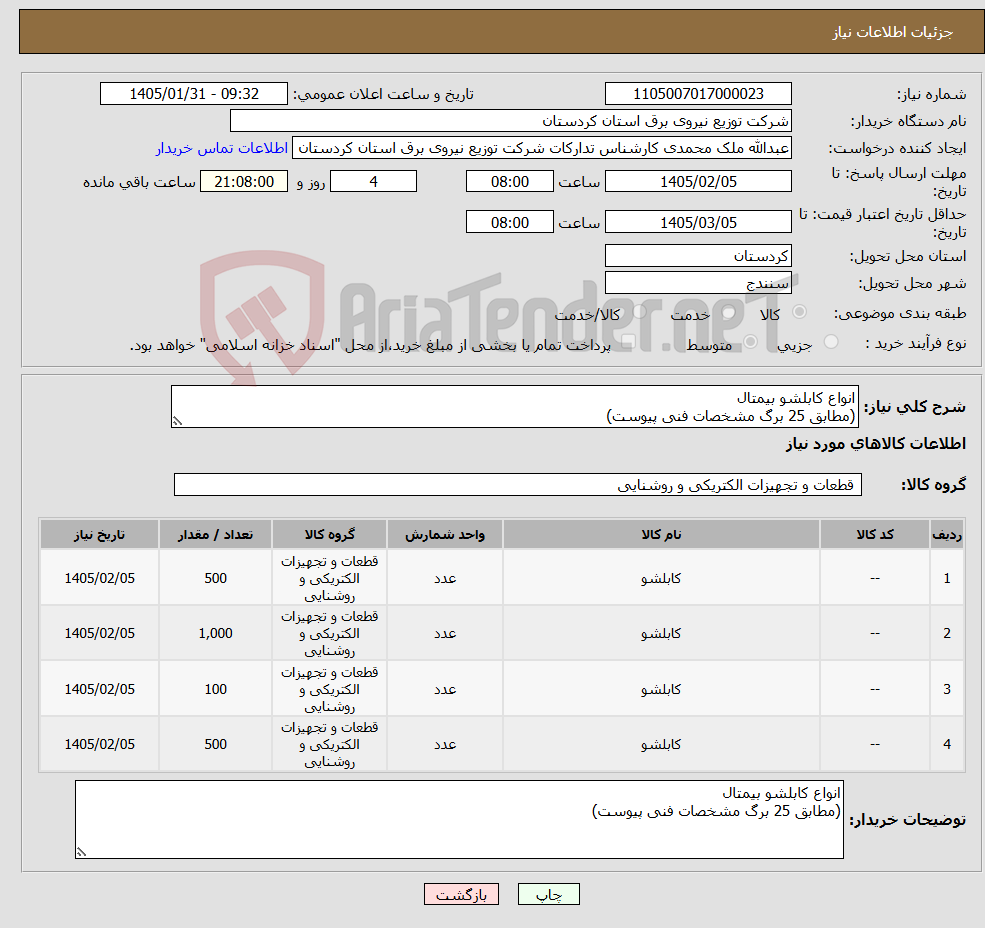985x928 pixels.
Task: Click the buyer notes text area
Action: tap(459, 819)
